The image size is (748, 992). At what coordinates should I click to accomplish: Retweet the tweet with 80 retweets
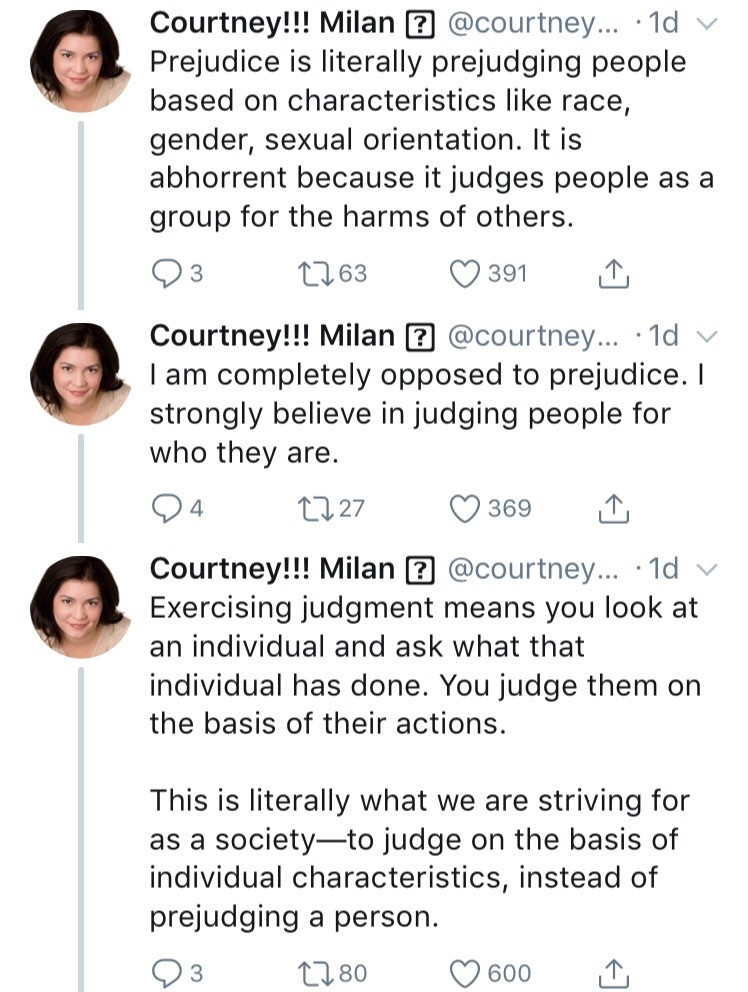(315, 972)
